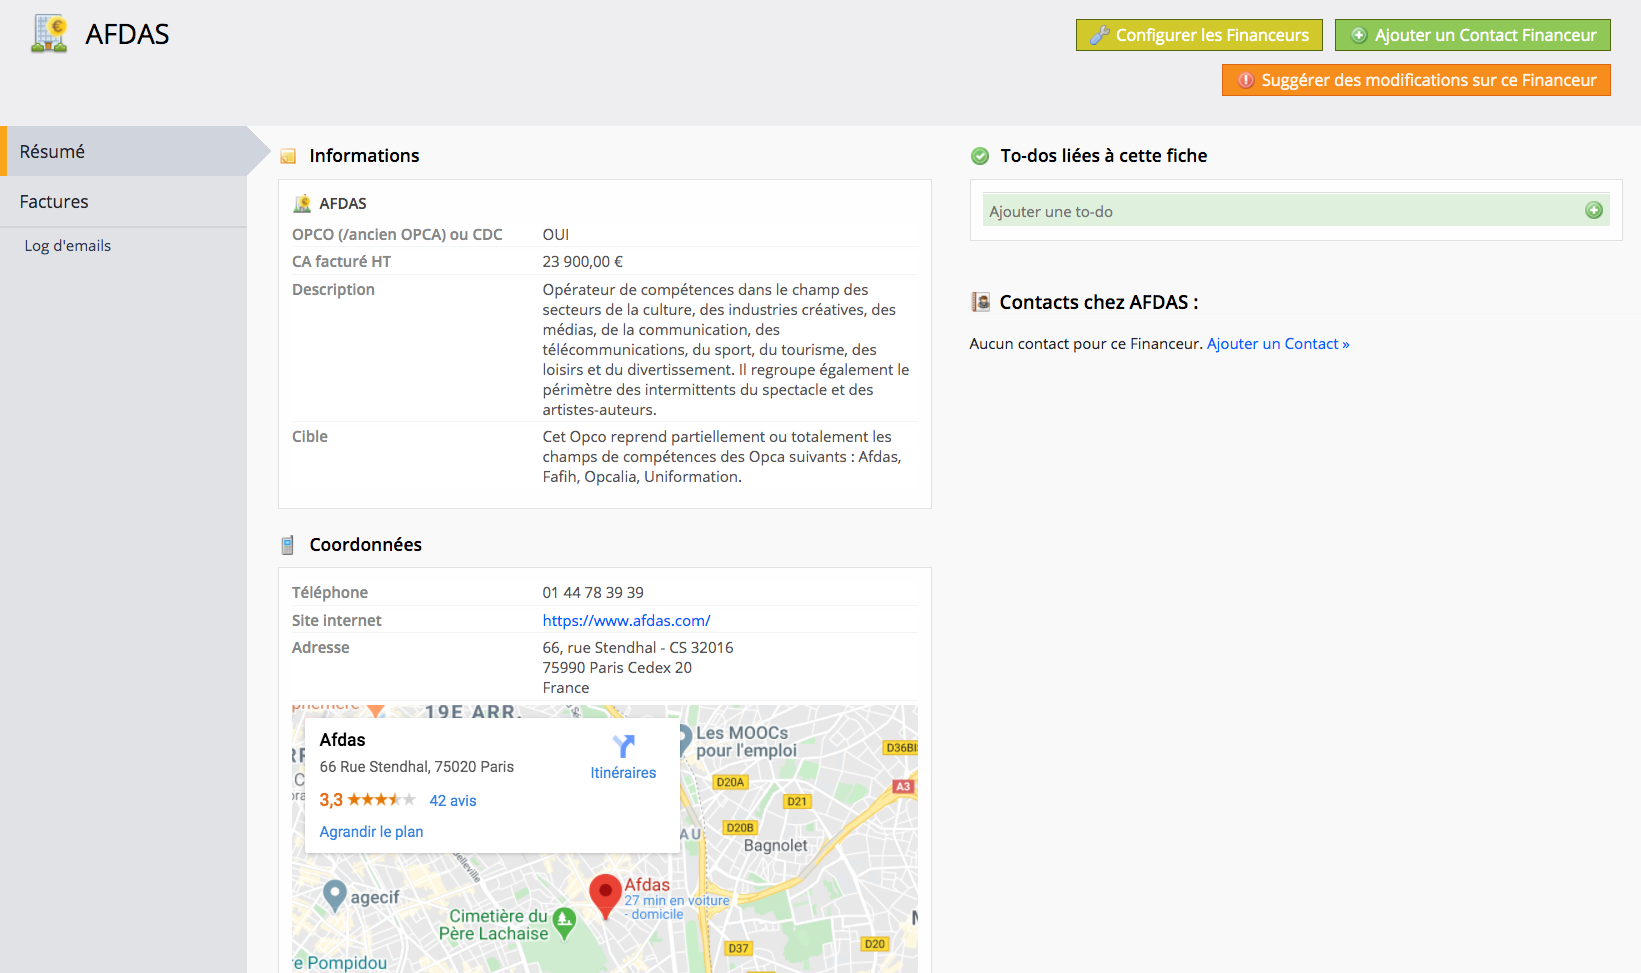Click the D20A road badge on map
The image size is (1641, 973).
point(730,782)
